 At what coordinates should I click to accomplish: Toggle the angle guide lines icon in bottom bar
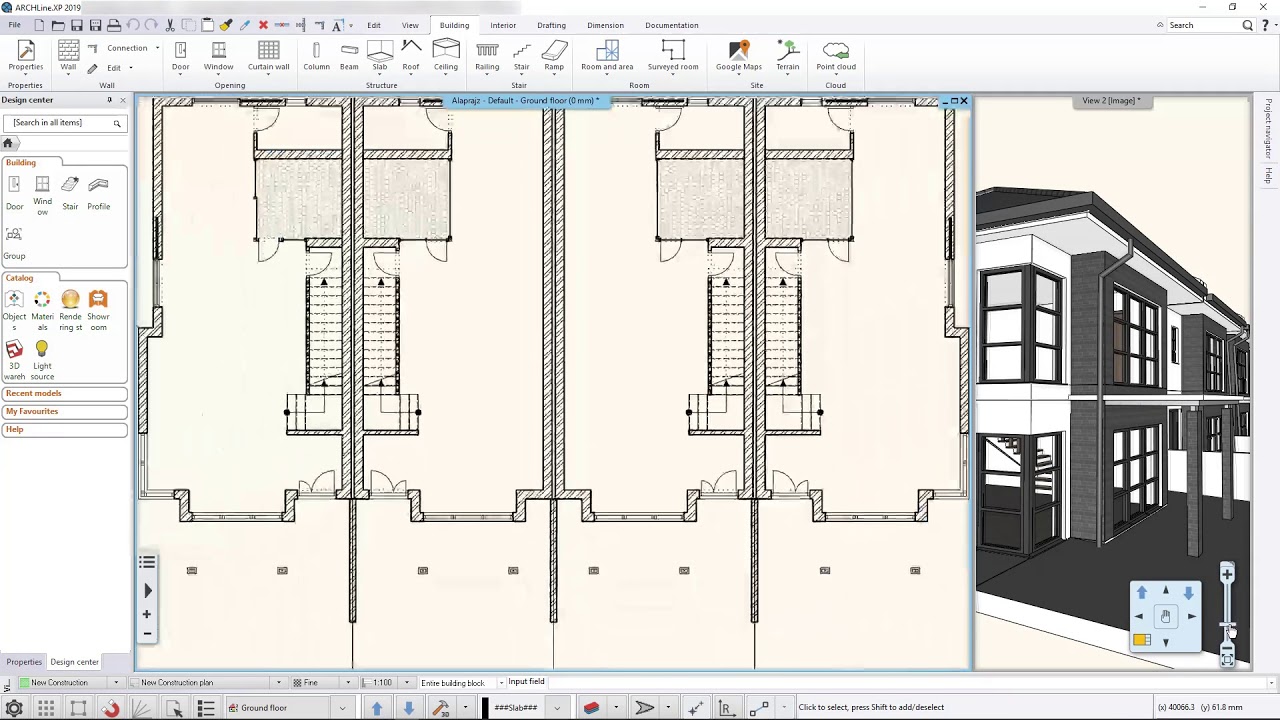(141, 708)
